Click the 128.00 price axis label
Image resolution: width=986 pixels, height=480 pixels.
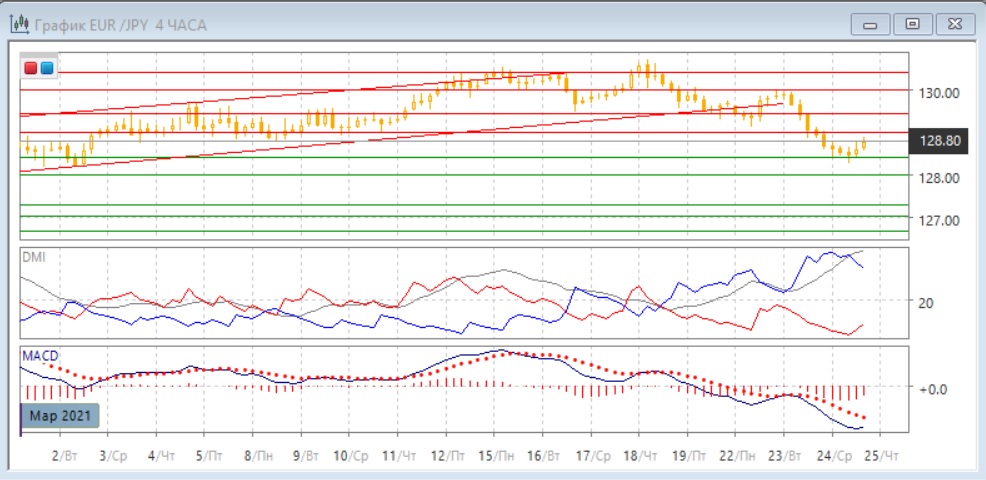tap(940, 178)
